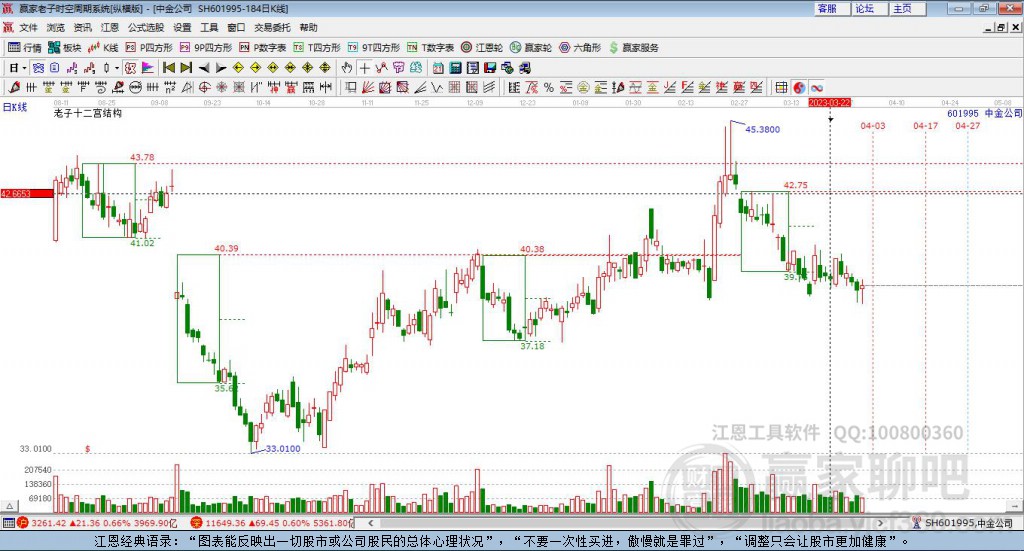Click the grid table icon
Image resolution: width=1024 pixels, height=551 pixels.
point(780,87)
